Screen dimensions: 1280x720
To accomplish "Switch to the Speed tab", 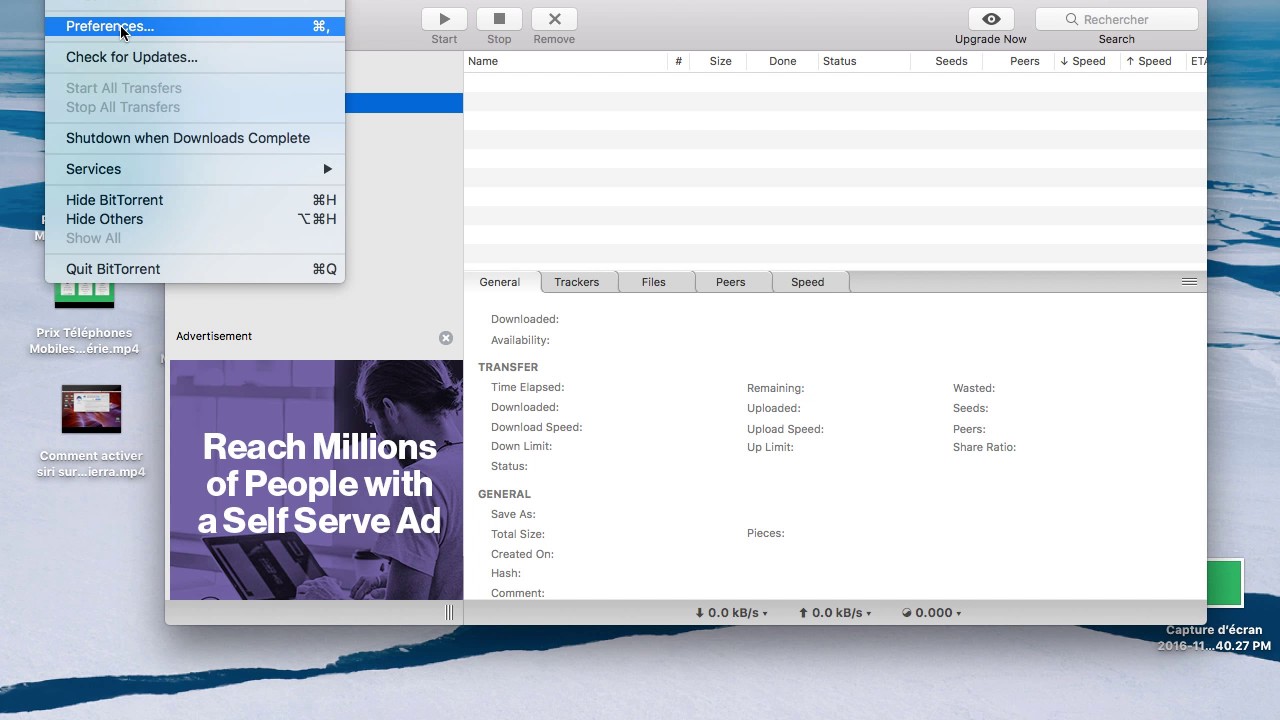I will tap(808, 282).
